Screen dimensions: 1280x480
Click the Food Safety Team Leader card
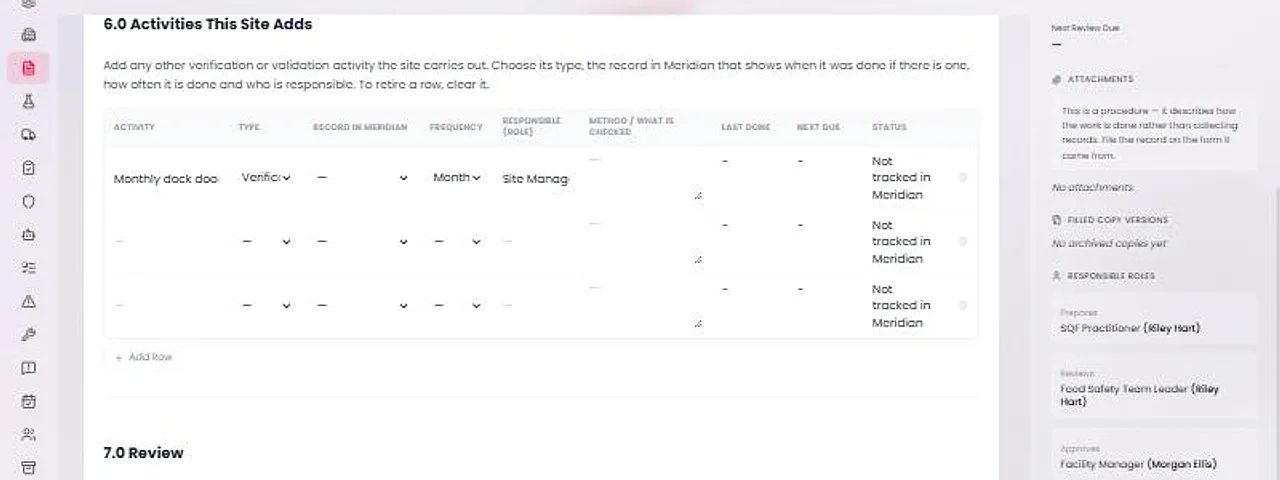pyautogui.click(x=1154, y=388)
